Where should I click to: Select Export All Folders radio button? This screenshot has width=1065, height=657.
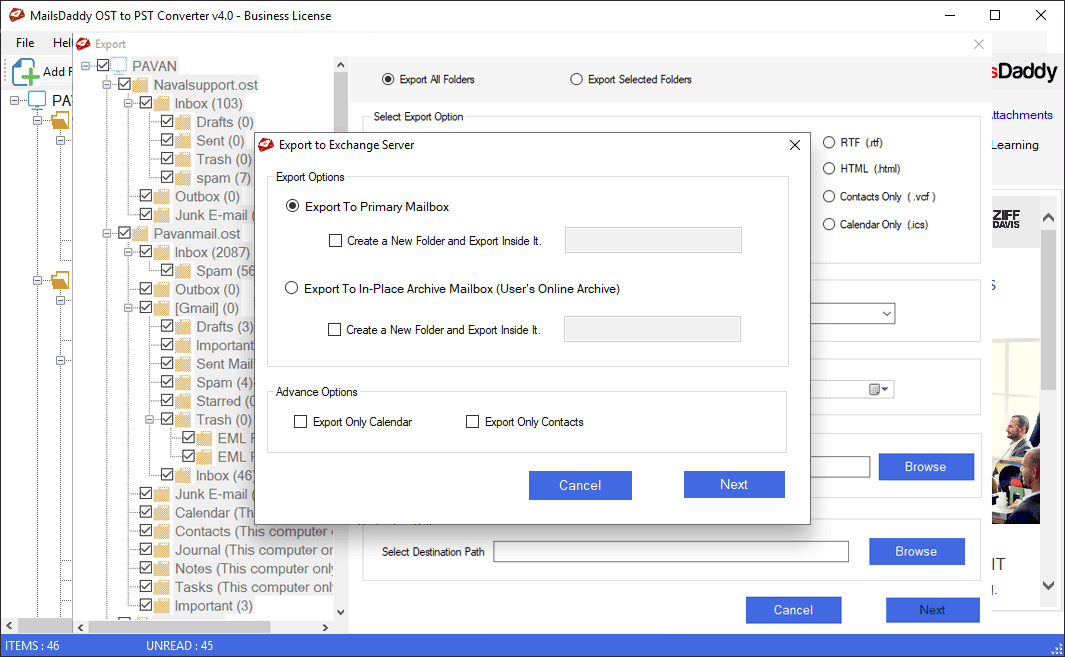(388, 79)
